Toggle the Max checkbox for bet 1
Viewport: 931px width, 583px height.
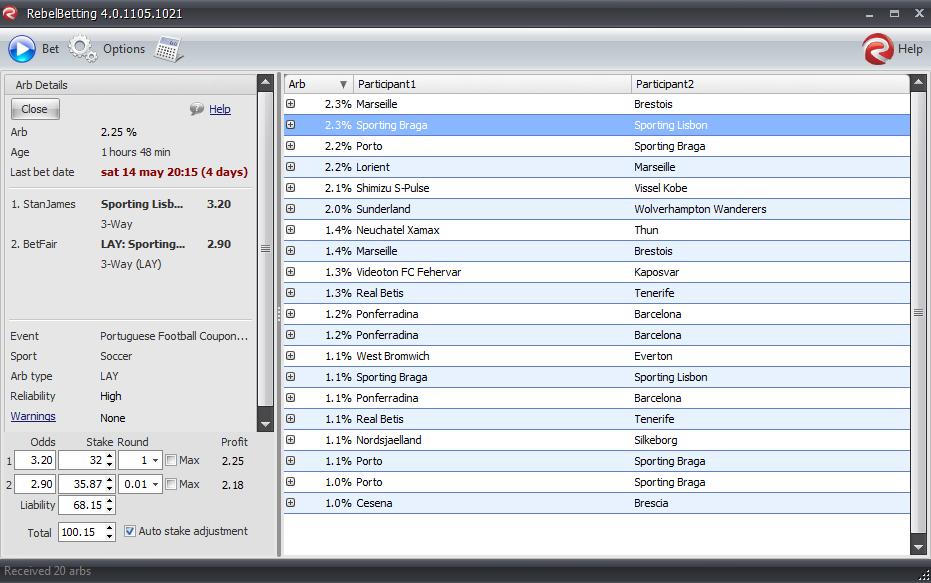tap(171, 460)
